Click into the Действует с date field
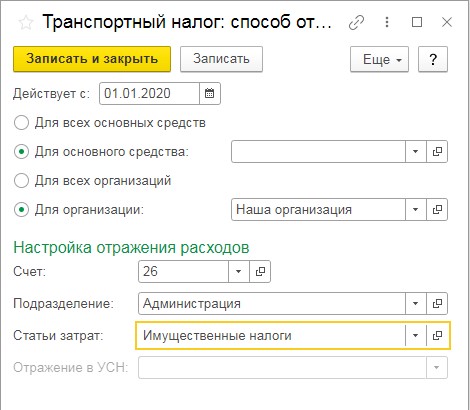This screenshot has height=410, width=470. pyautogui.click(x=149, y=93)
